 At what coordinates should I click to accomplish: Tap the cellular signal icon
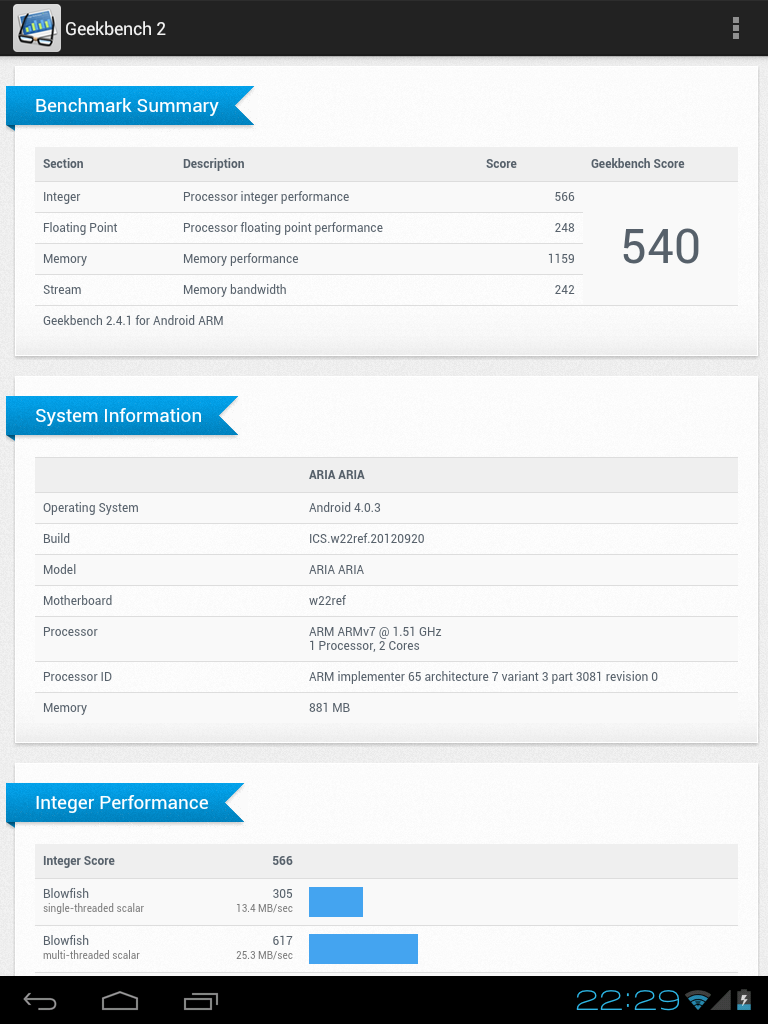click(x=721, y=999)
